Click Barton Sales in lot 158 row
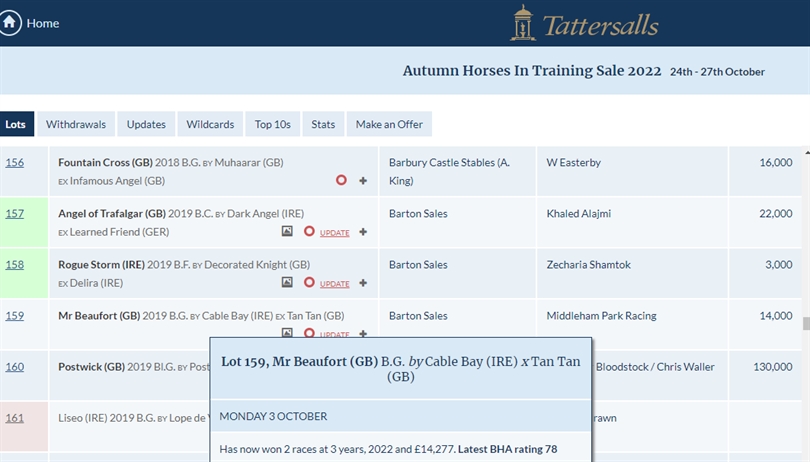The height and width of the screenshot is (462, 810). tap(418, 265)
